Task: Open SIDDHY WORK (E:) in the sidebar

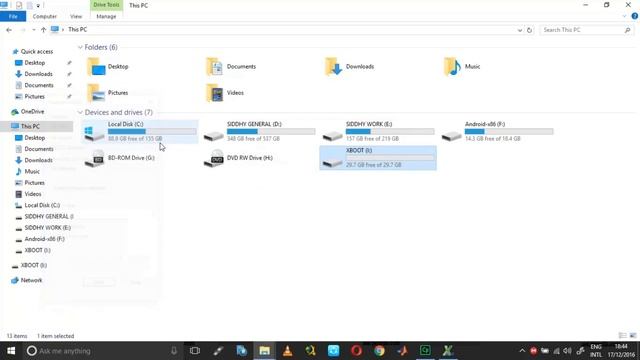Action: click(47, 228)
